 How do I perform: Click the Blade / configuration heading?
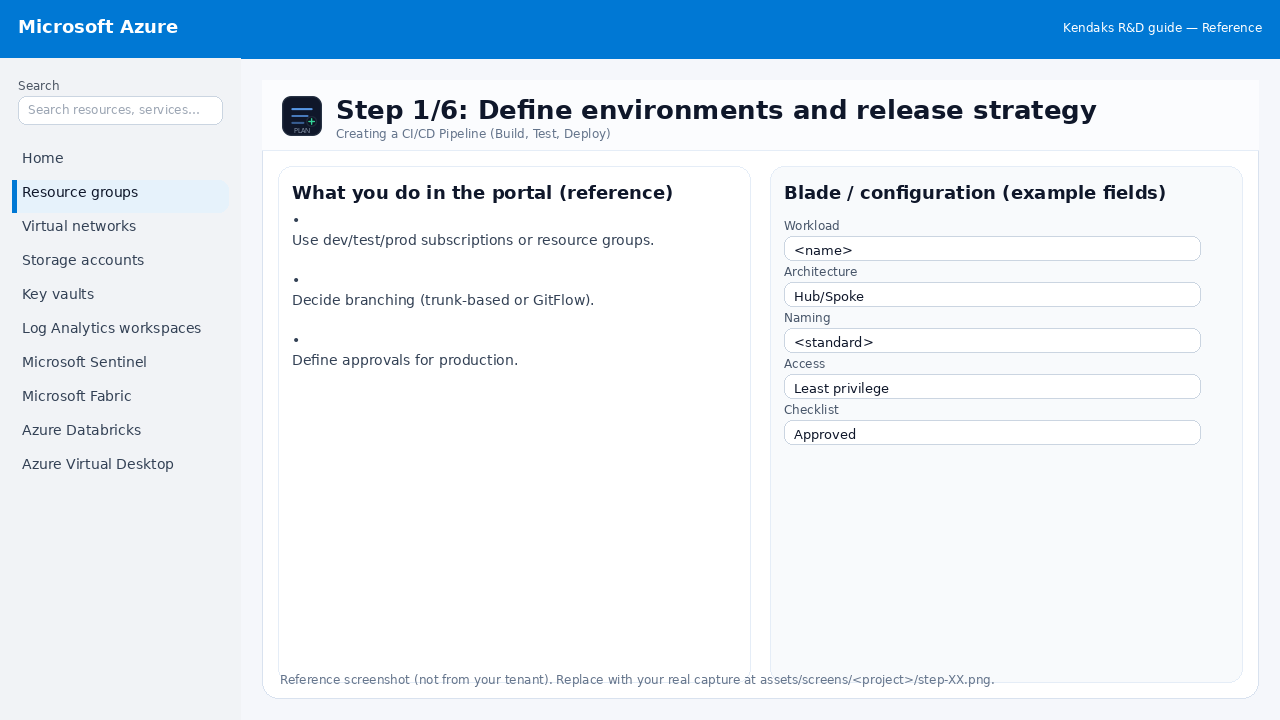pos(975,193)
